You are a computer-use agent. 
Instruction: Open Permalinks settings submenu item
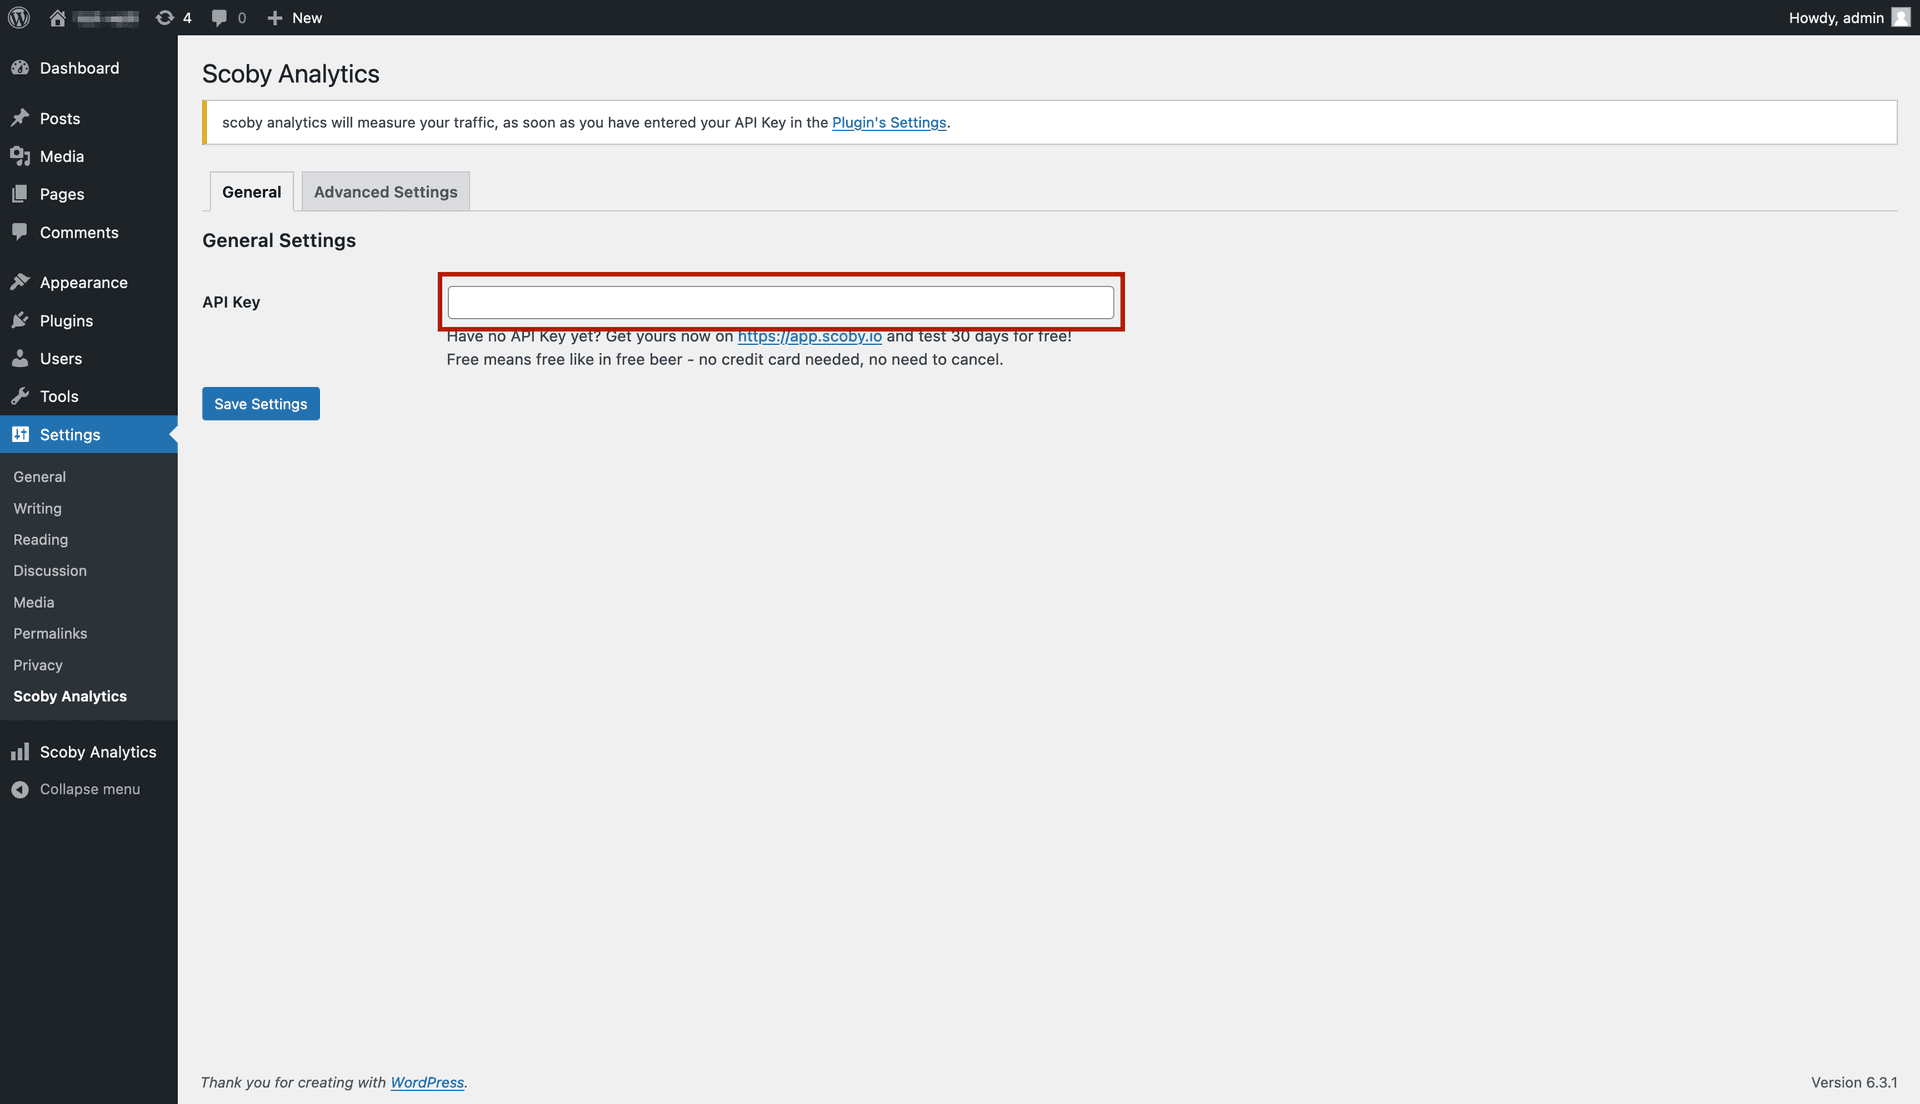[x=50, y=634]
